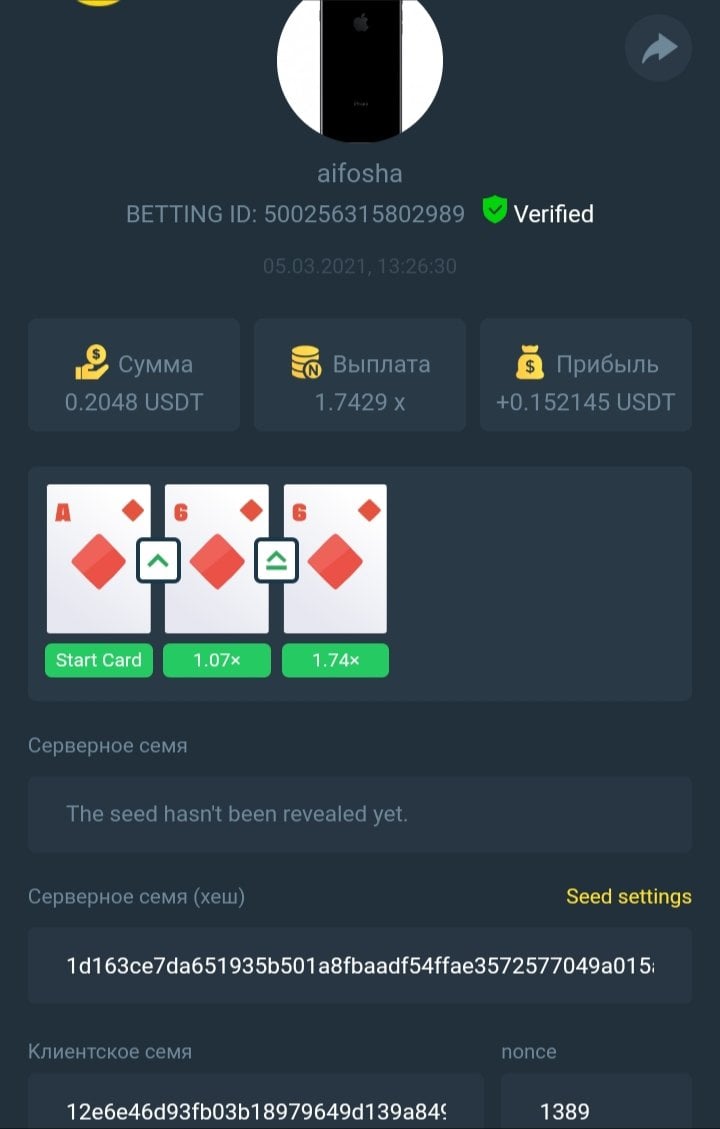720x1129 pixels.
Task: Open Seed settings link
Action: 629,896
